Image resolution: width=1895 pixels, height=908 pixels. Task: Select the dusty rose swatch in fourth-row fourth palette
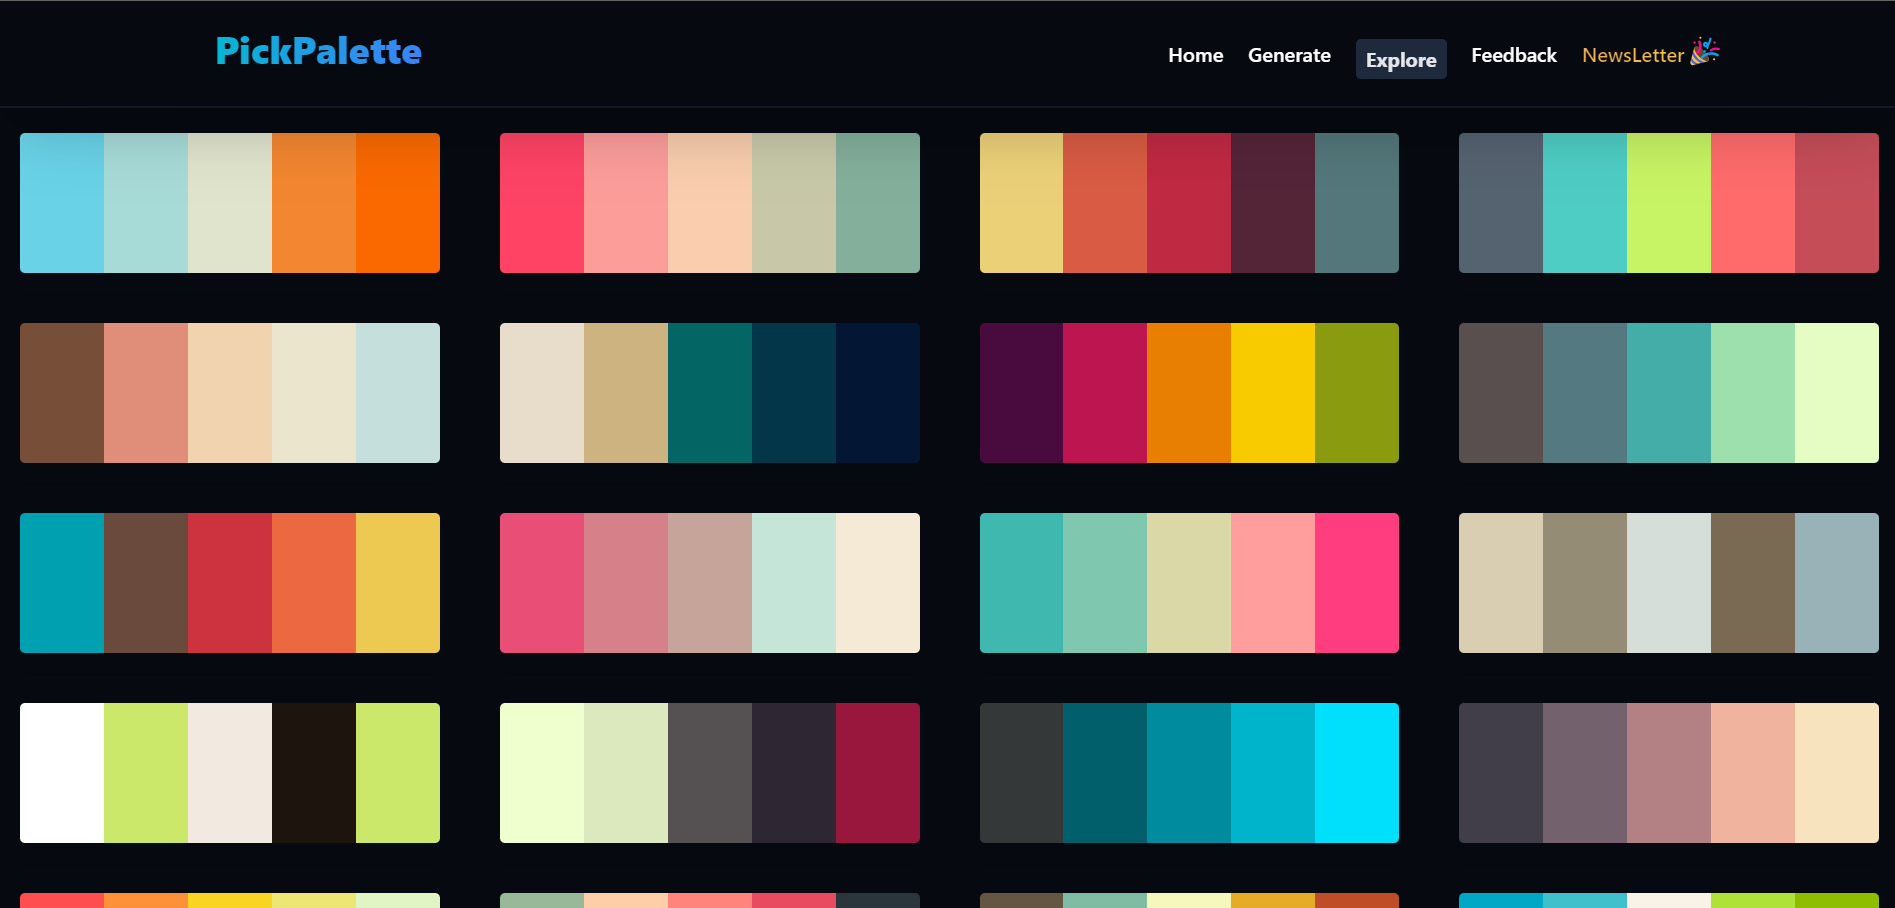click(x=1669, y=773)
